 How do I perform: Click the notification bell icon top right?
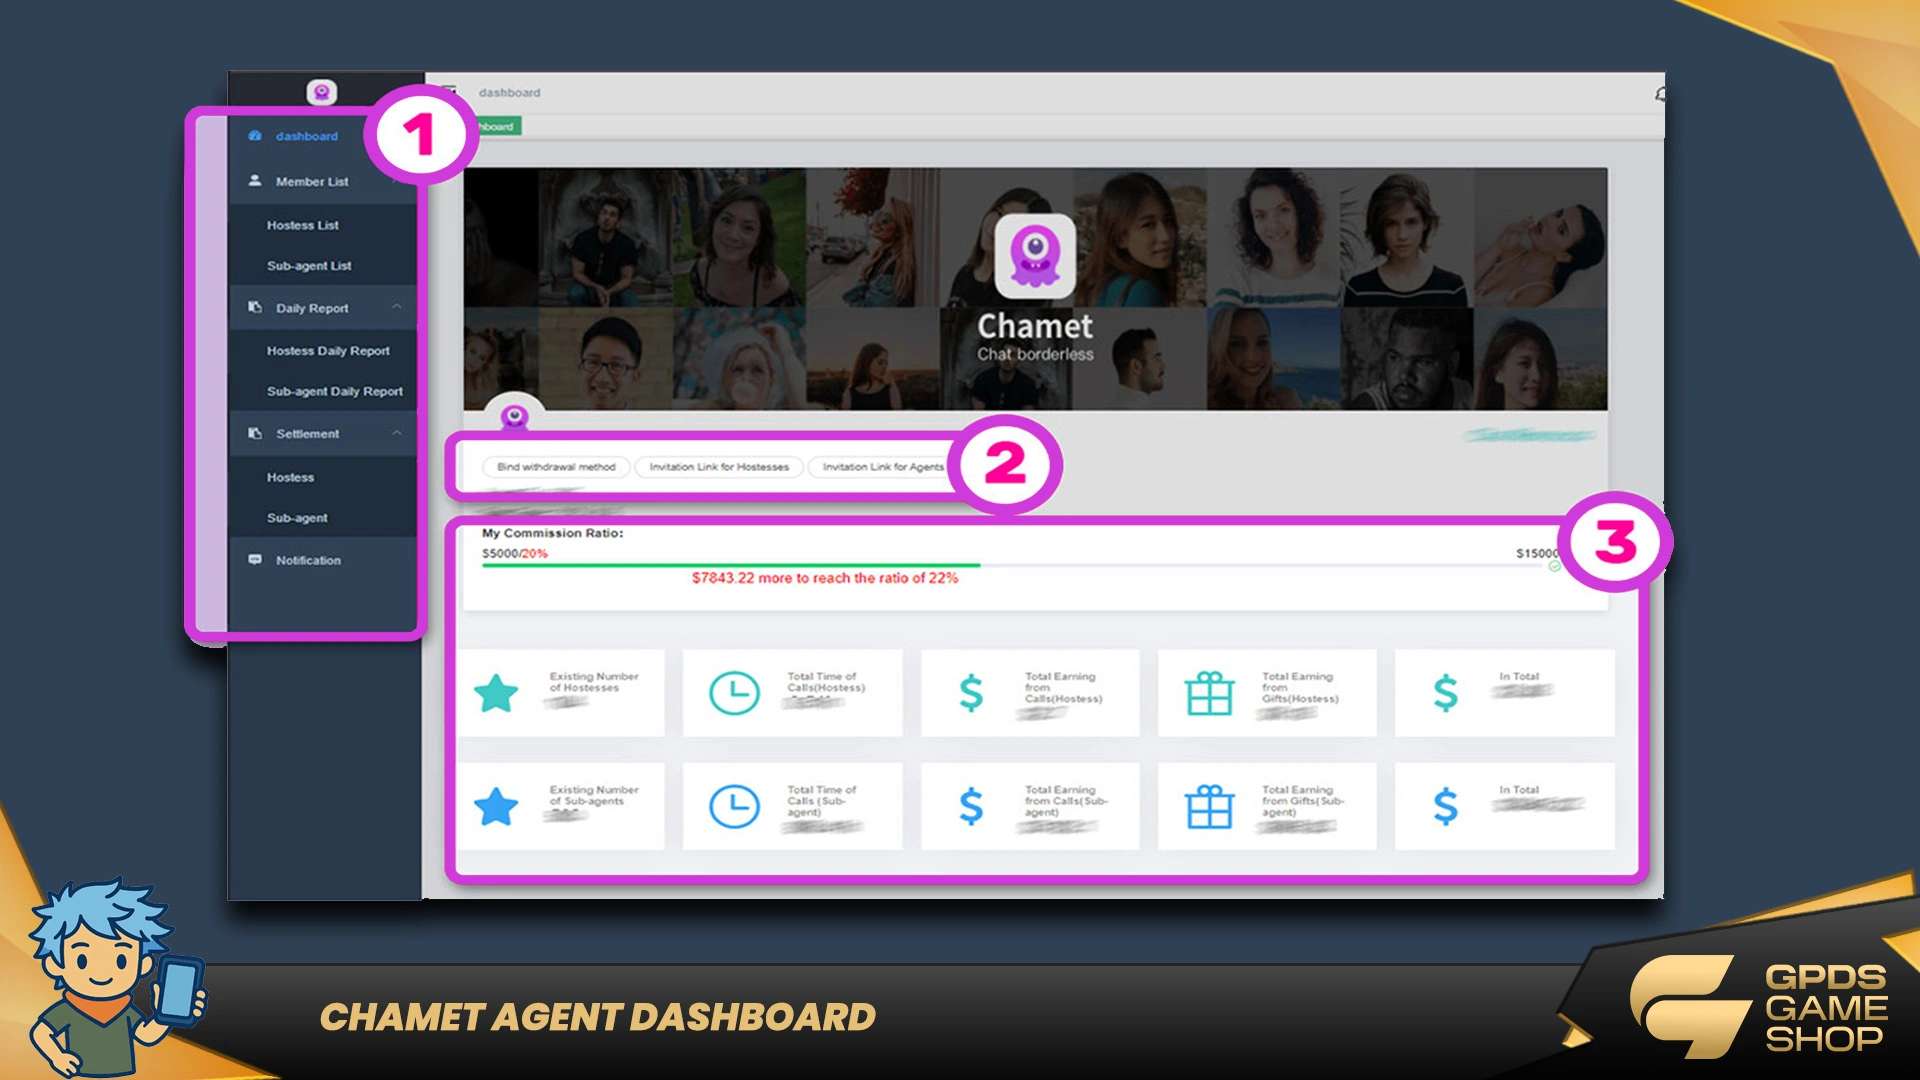tap(1659, 94)
